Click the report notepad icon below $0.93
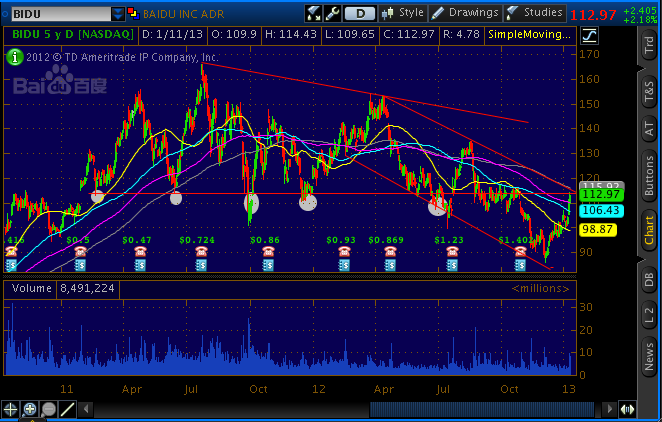 tap(344, 265)
